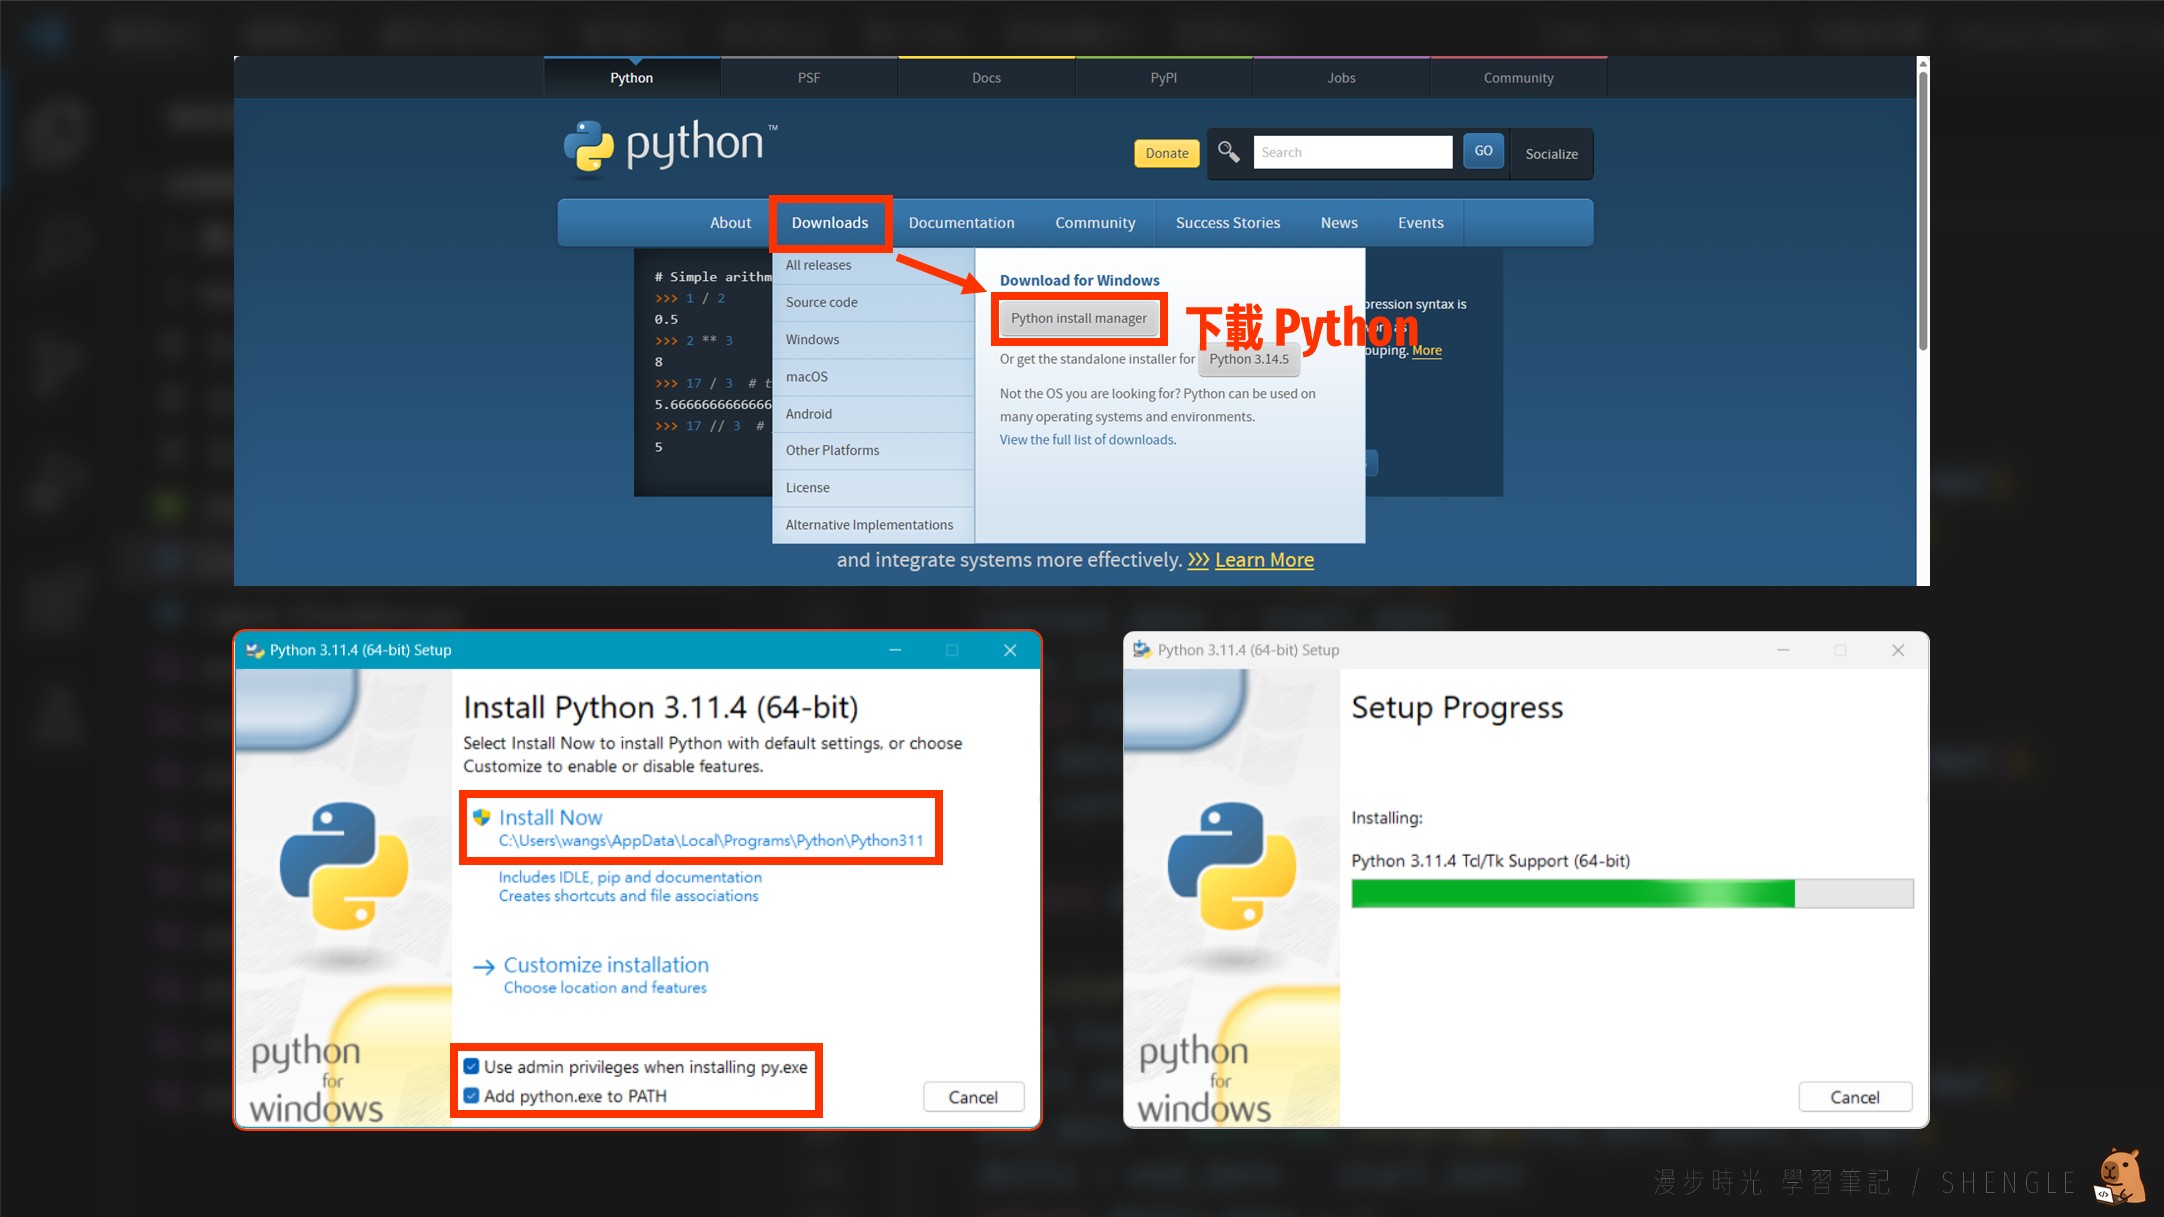
Task: Click the Python 3.14.5 standalone installer button
Action: point(1249,359)
